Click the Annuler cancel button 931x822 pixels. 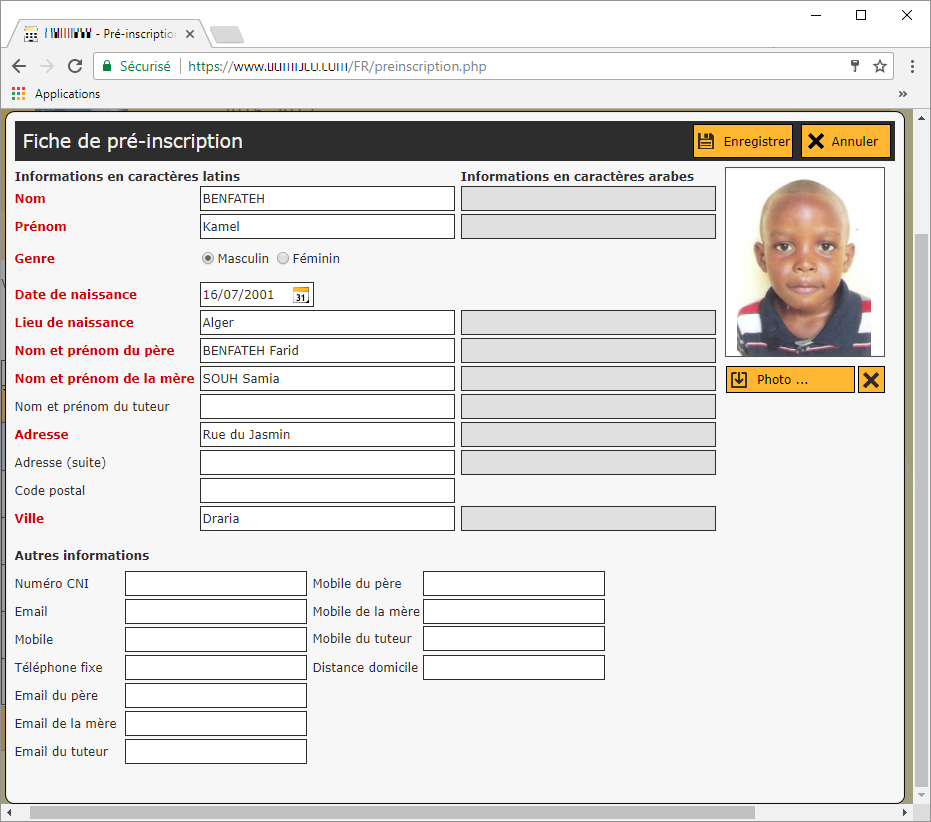coord(846,141)
